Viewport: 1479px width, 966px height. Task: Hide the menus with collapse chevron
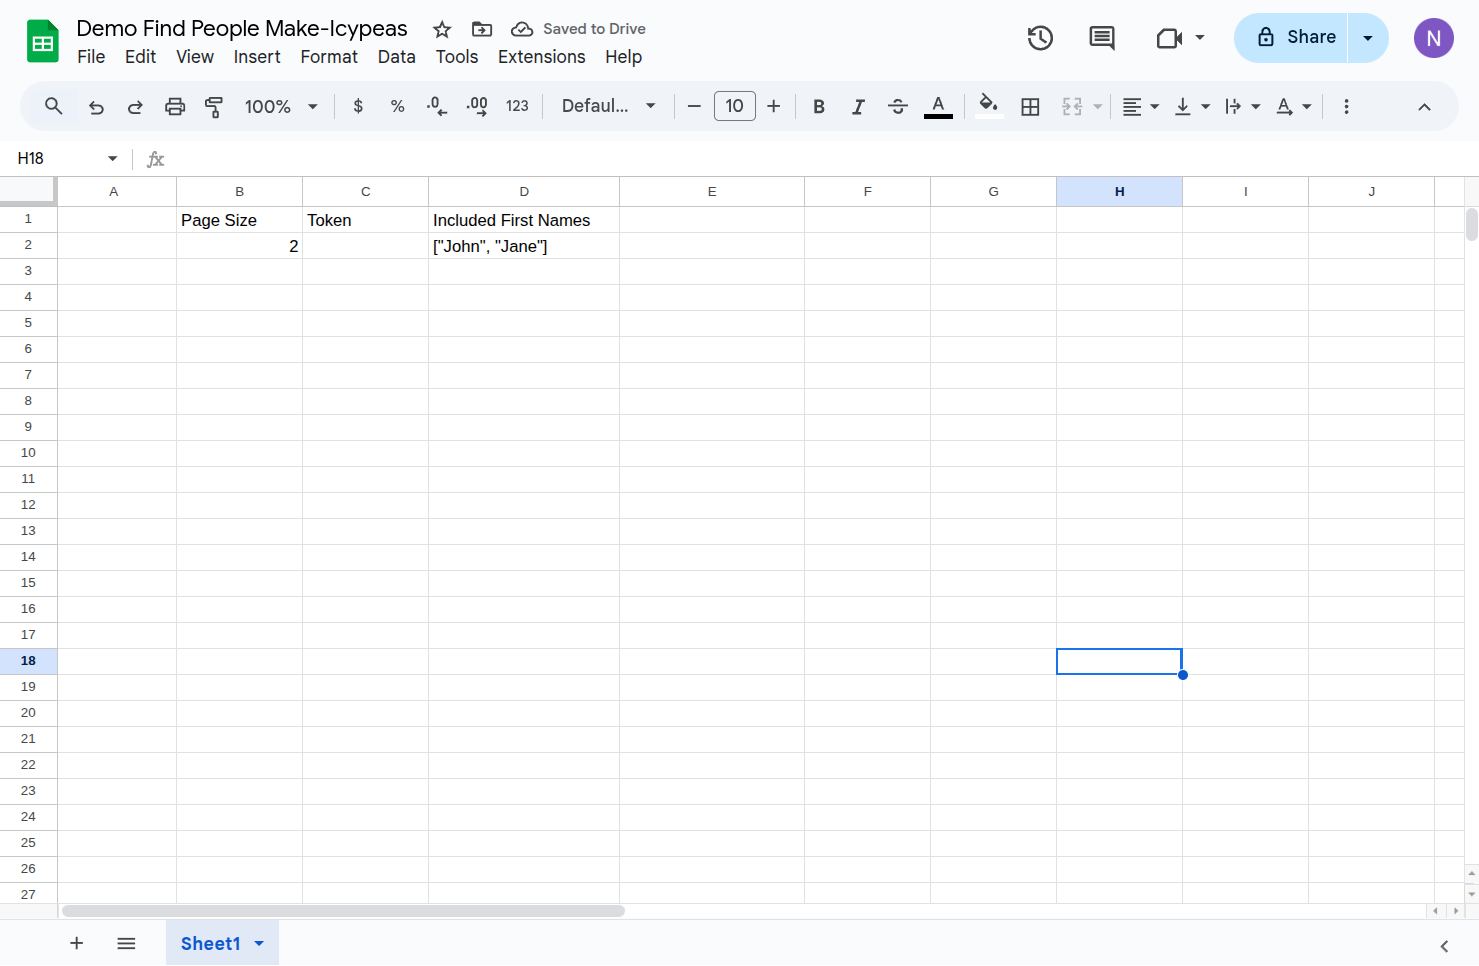point(1424,106)
